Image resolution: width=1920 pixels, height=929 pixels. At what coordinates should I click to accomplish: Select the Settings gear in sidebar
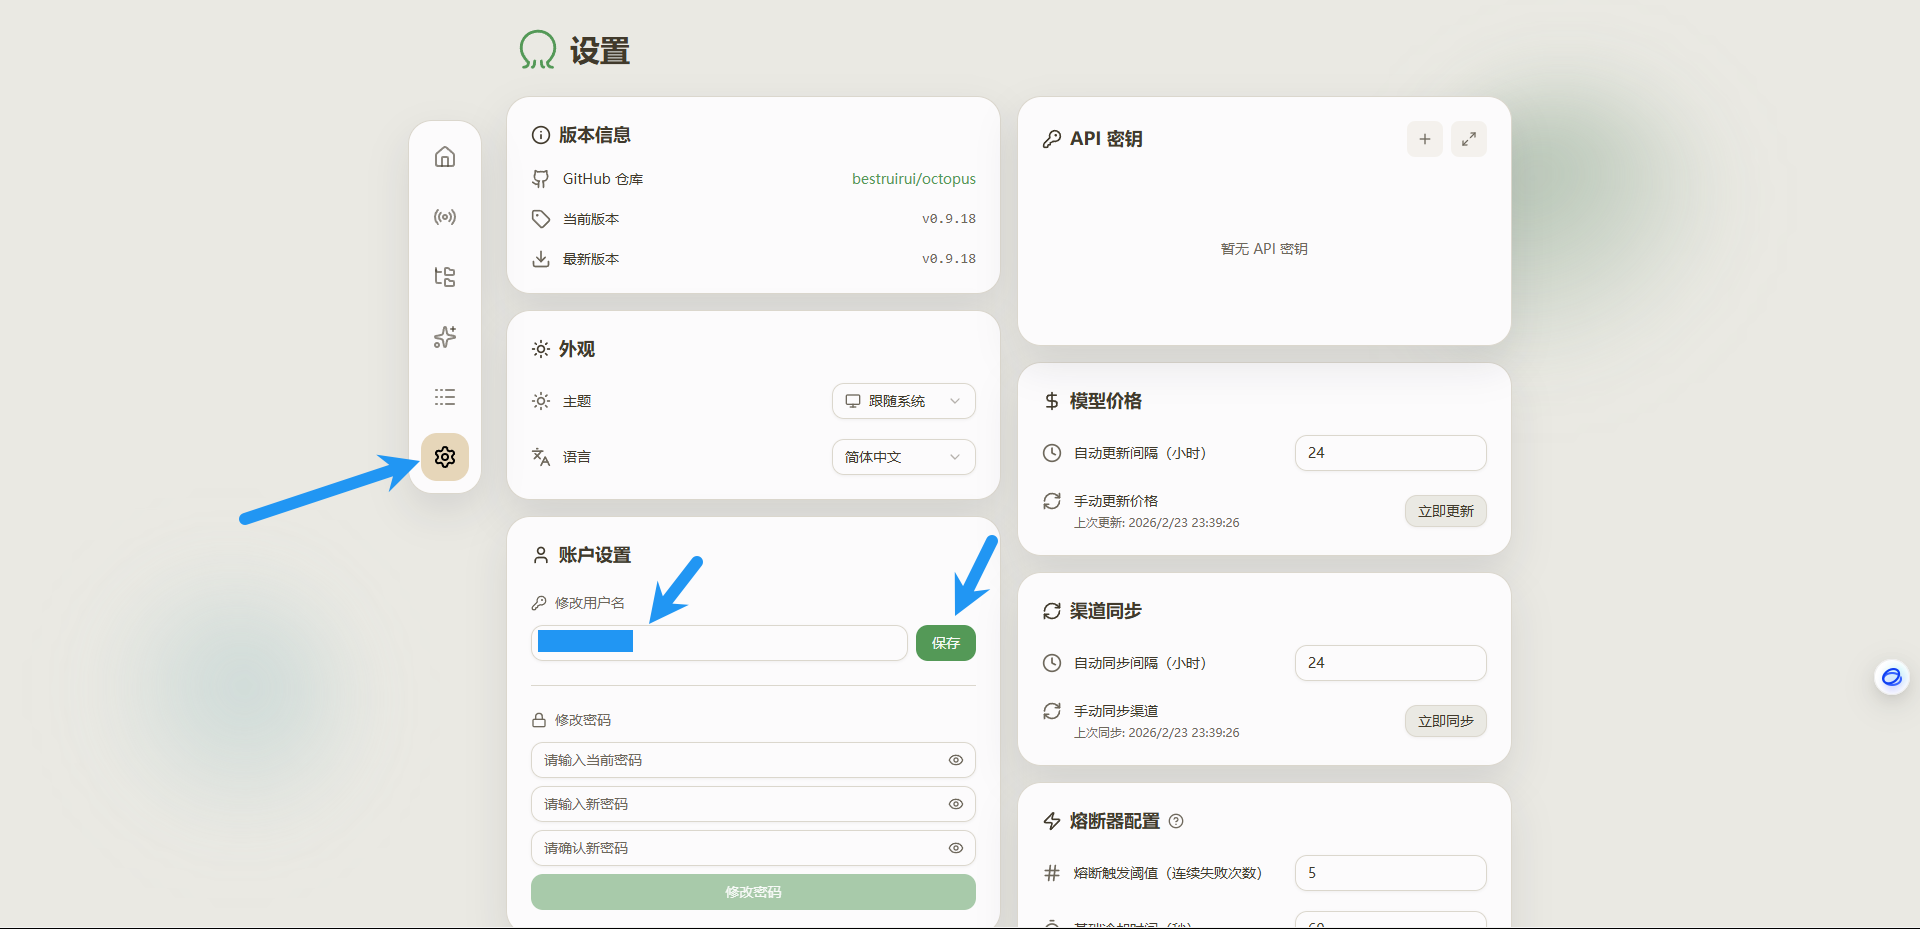[x=445, y=457]
